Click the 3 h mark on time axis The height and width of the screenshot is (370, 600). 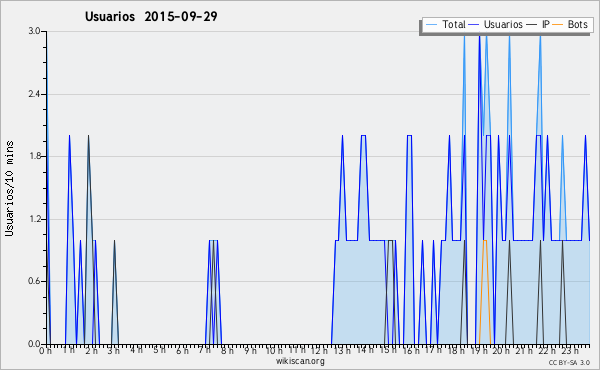coord(114,350)
